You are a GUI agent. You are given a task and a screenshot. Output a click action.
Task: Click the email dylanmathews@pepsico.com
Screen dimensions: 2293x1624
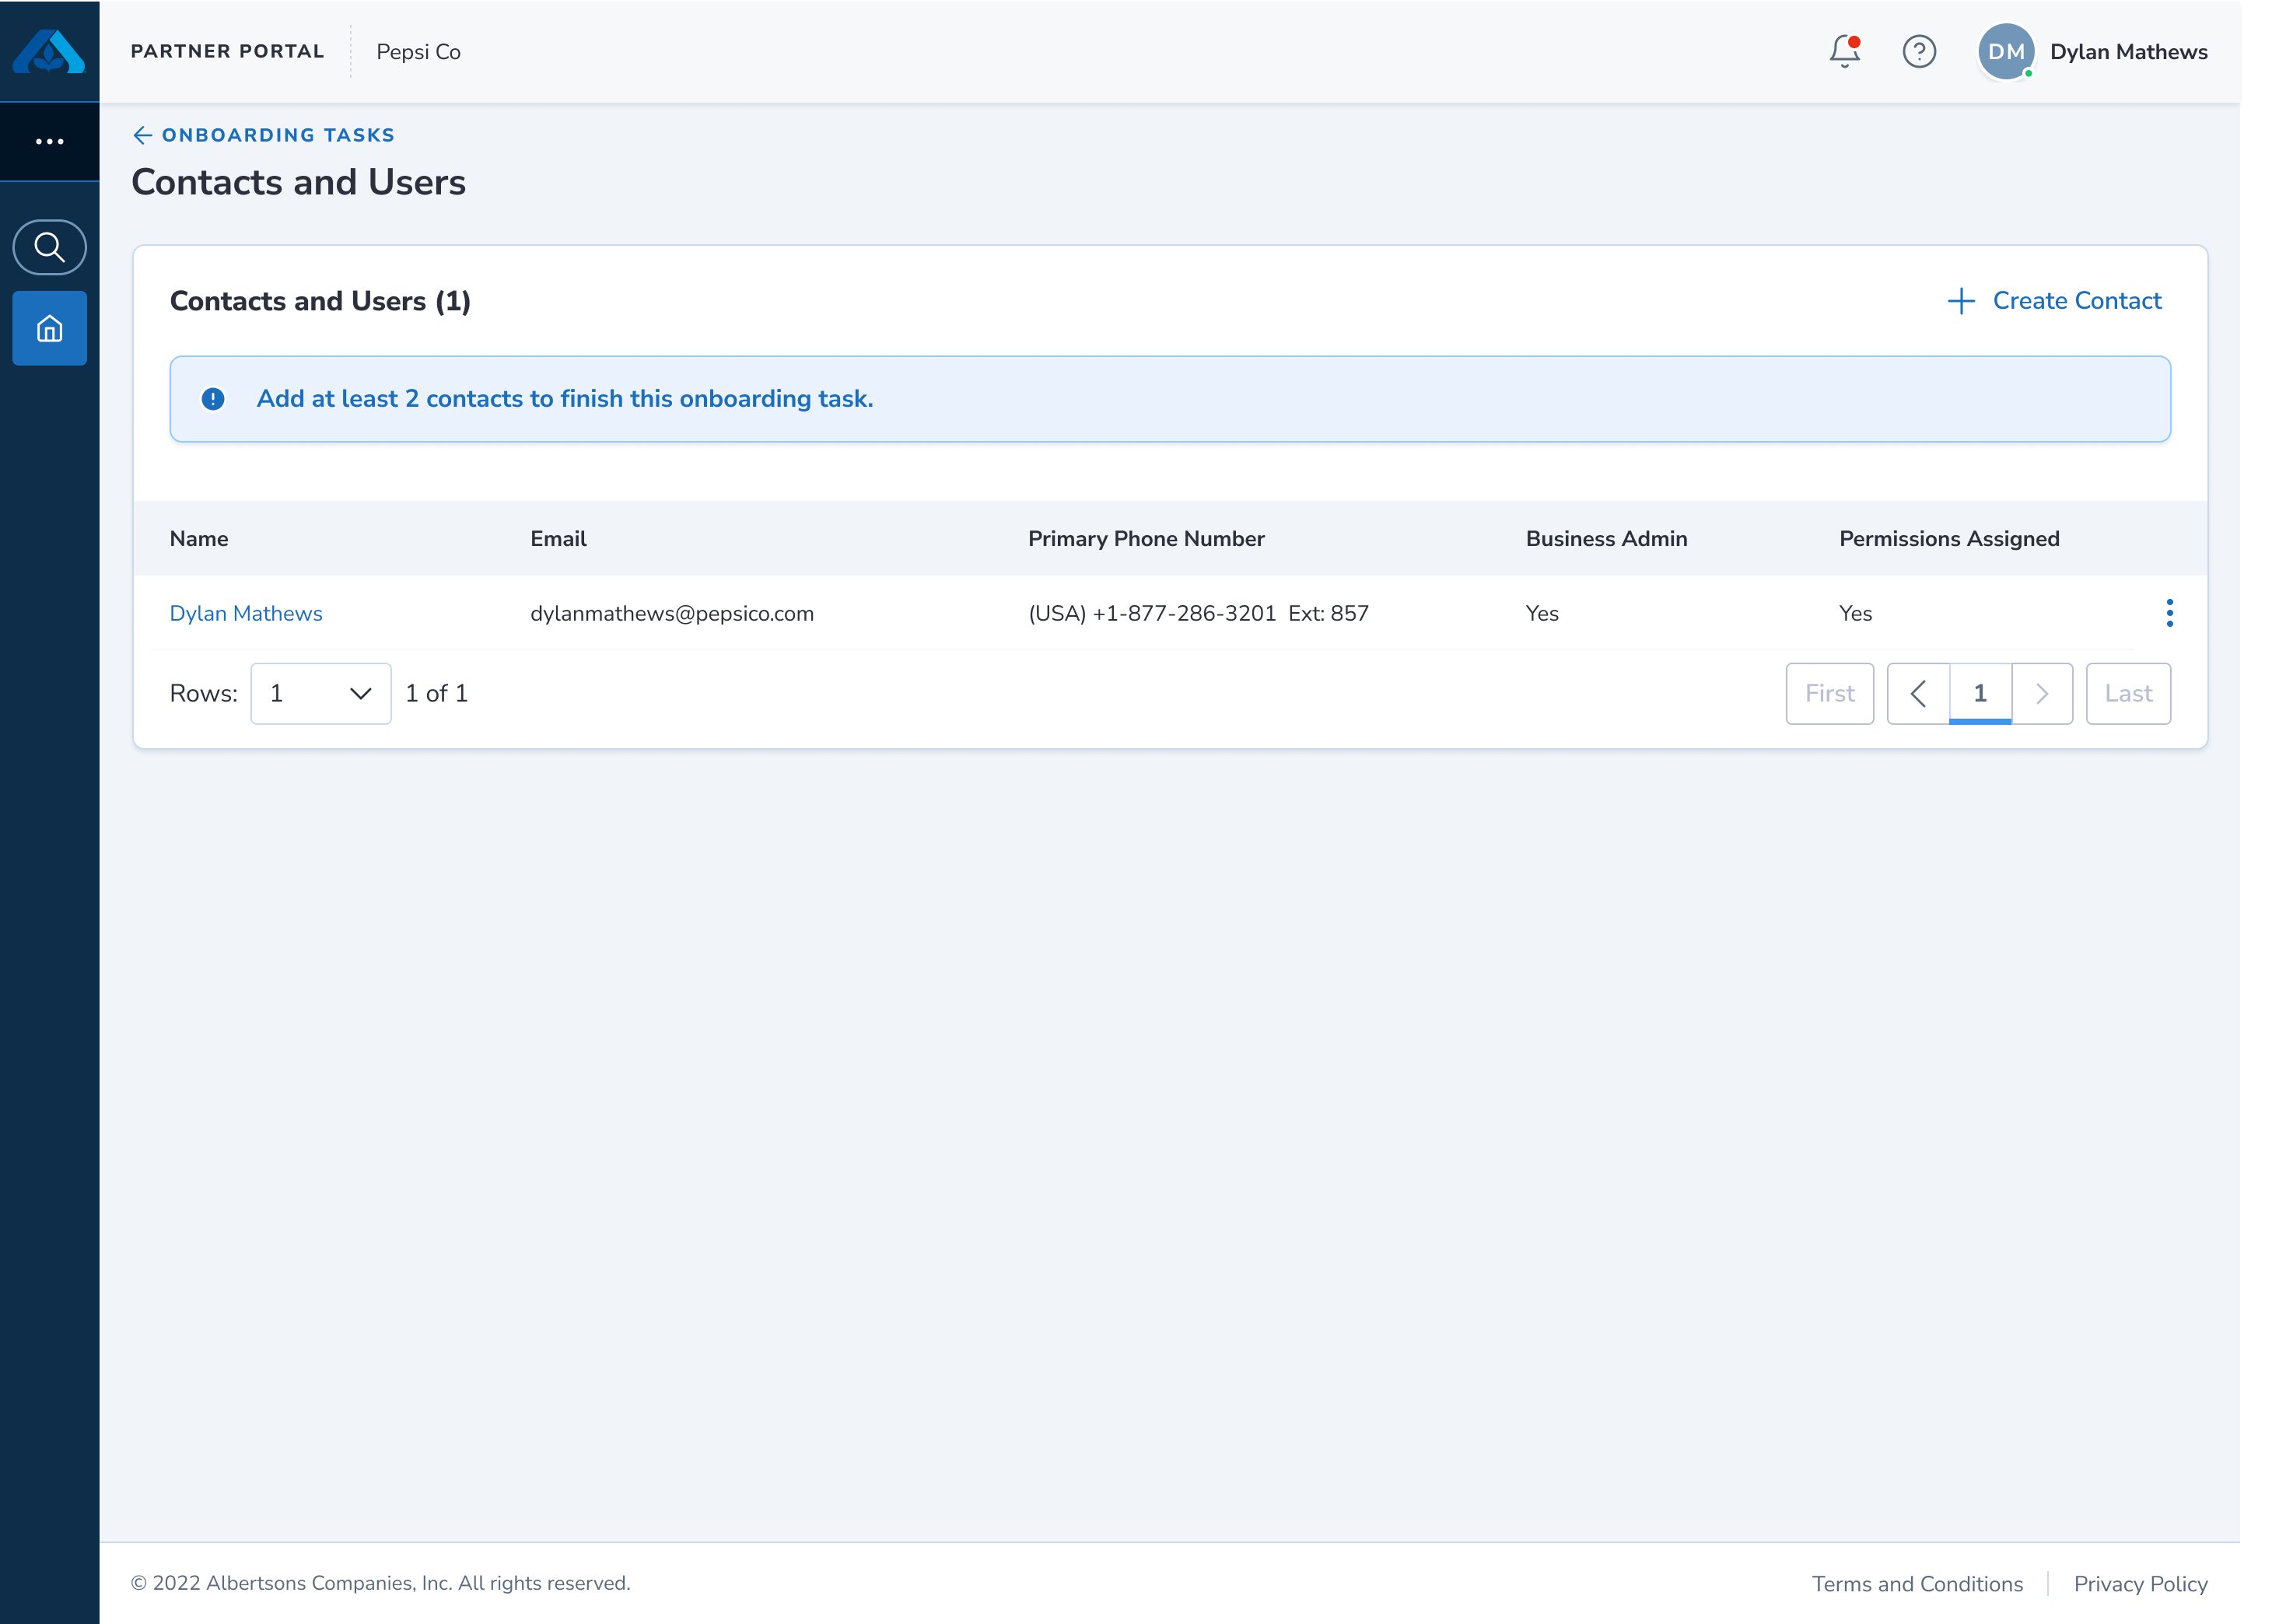[x=672, y=614]
